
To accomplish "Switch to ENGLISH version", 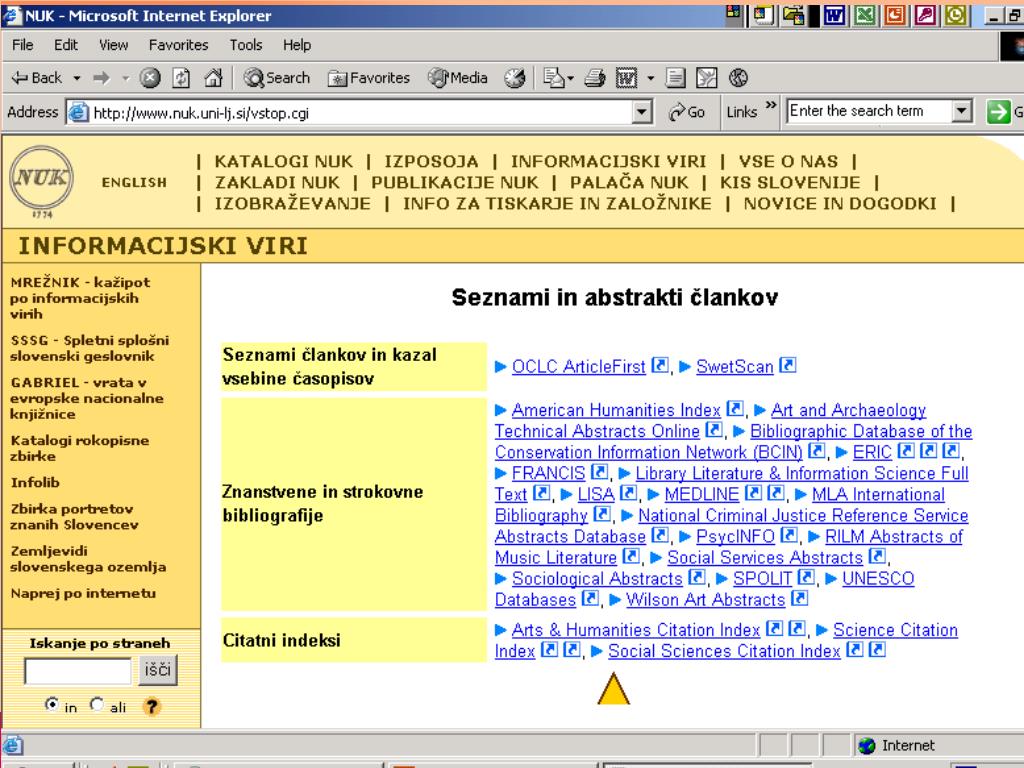I will coord(134,183).
